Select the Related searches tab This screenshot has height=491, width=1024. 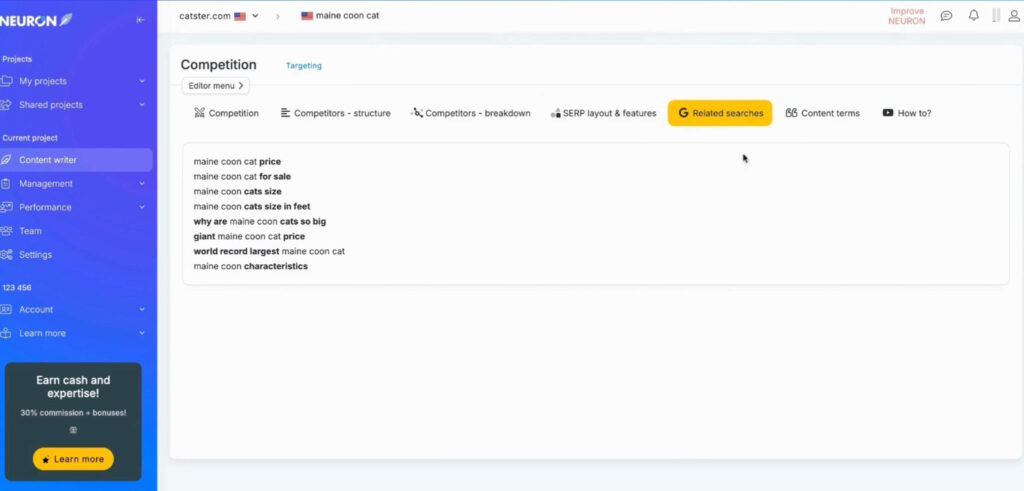point(720,113)
